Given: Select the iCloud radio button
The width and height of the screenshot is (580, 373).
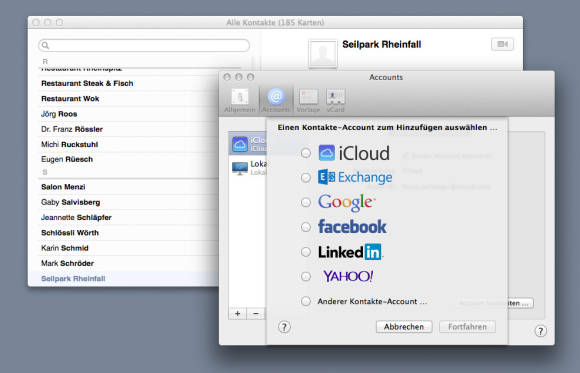Looking at the screenshot, I should 306,153.
